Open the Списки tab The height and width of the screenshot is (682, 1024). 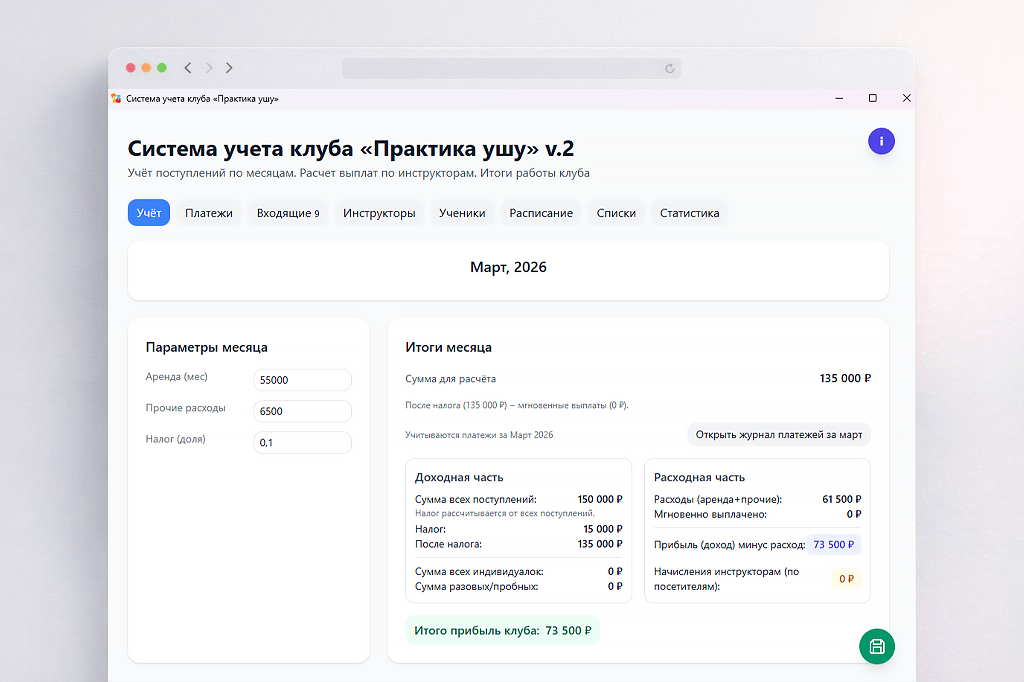pyautogui.click(x=615, y=212)
